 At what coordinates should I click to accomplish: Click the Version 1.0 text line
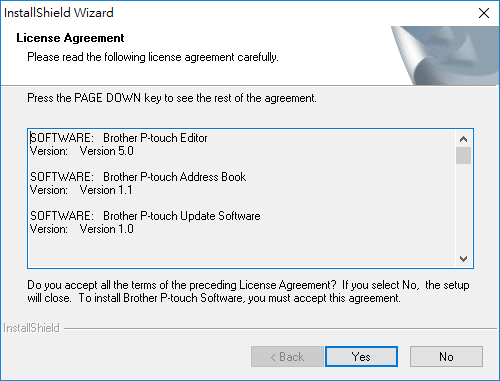[82, 229]
